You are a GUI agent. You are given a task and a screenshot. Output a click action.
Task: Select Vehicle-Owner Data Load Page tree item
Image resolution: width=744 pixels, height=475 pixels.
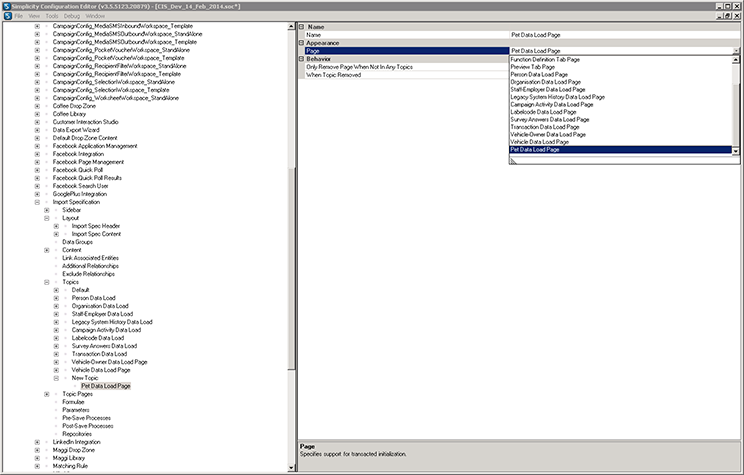[109, 362]
